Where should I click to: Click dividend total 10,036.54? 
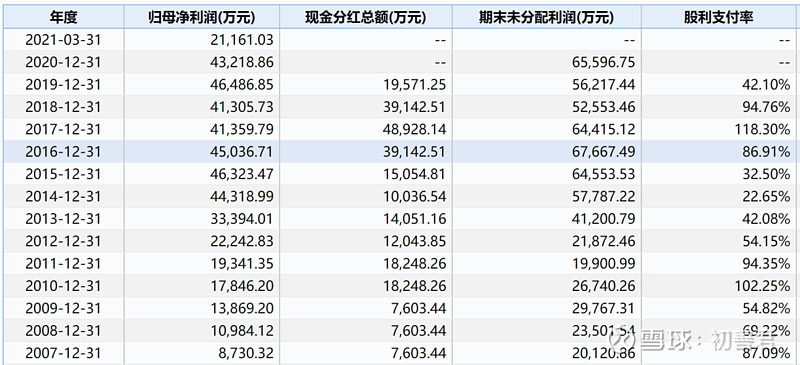point(414,197)
